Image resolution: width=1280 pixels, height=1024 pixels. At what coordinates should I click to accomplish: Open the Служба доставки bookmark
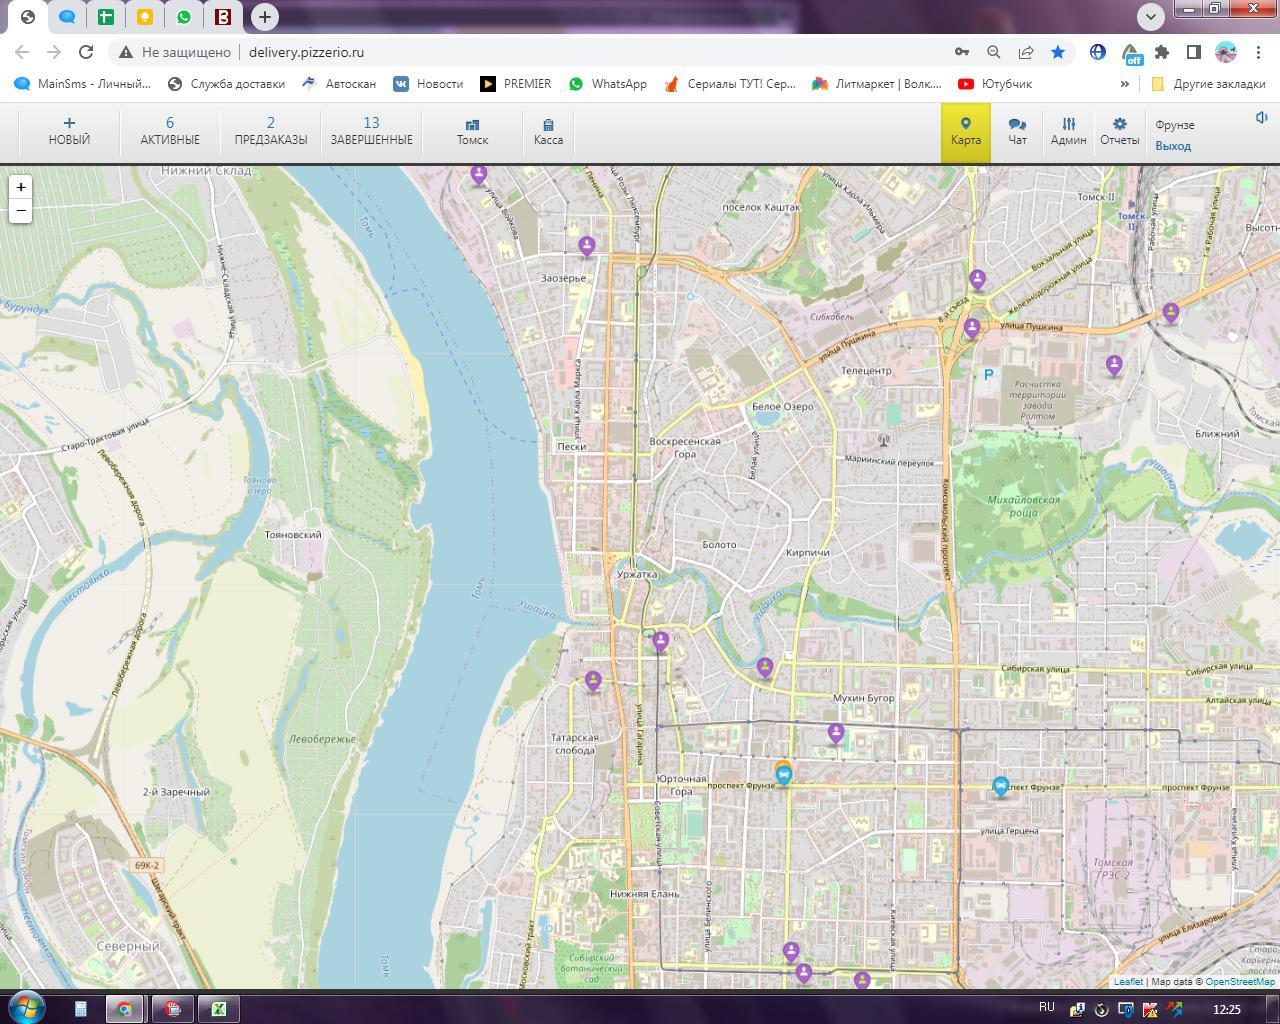[226, 84]
